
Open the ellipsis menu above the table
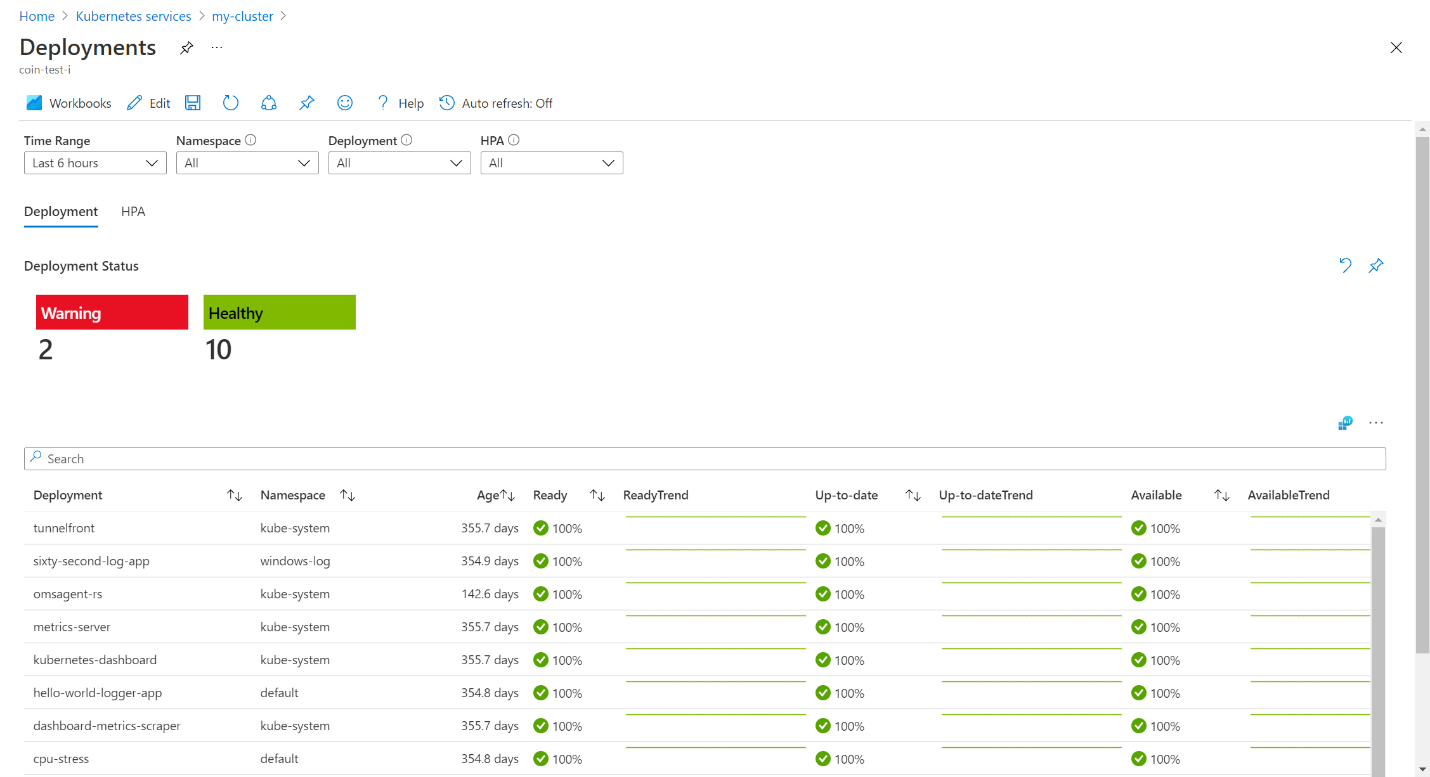(1376, 423)
